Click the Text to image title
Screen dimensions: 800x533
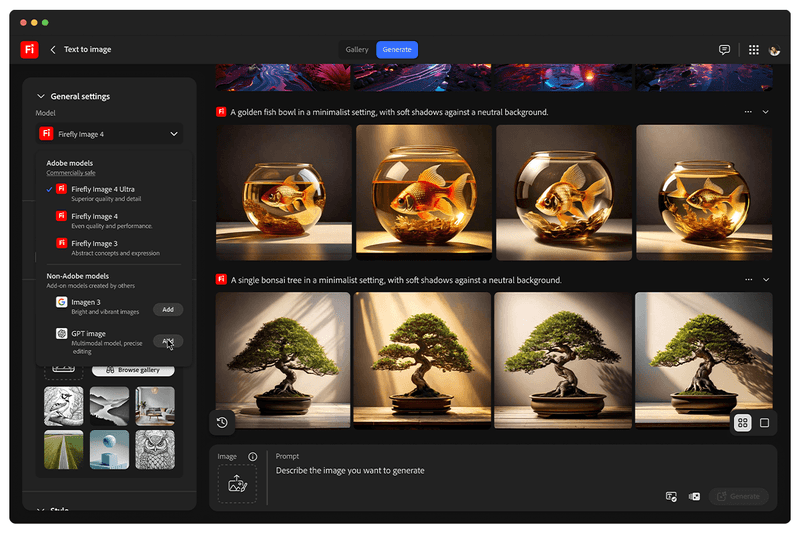click(x=87, y=49)
